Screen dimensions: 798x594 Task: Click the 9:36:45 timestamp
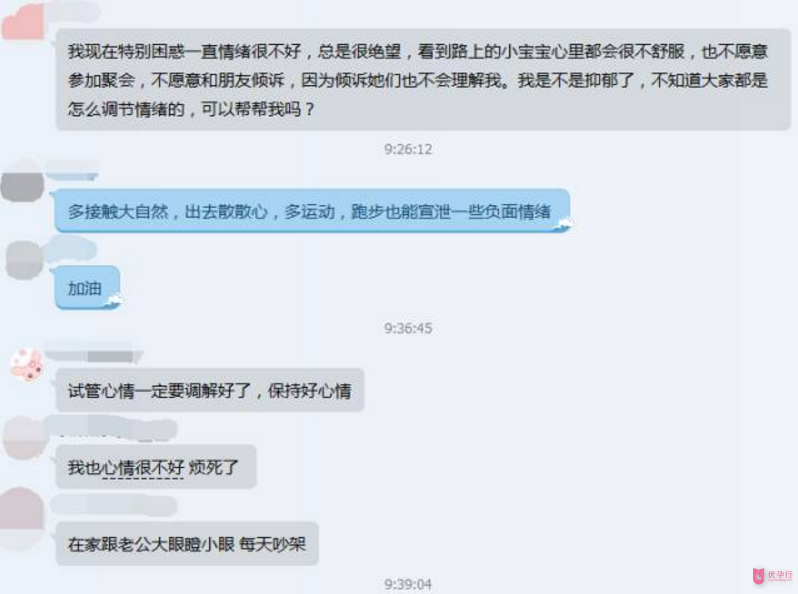(x=408, y=328)
